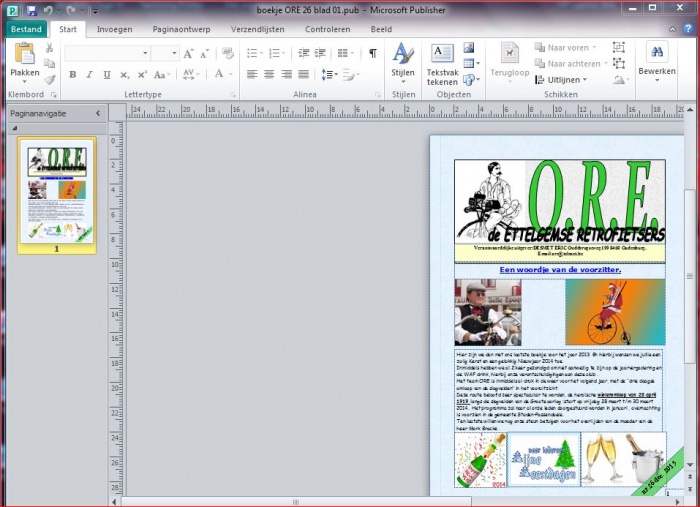The image size is (700, 507).
Task: Click the Clear Formatting icon
Action: pyautogui.click(x=228, y=54)
